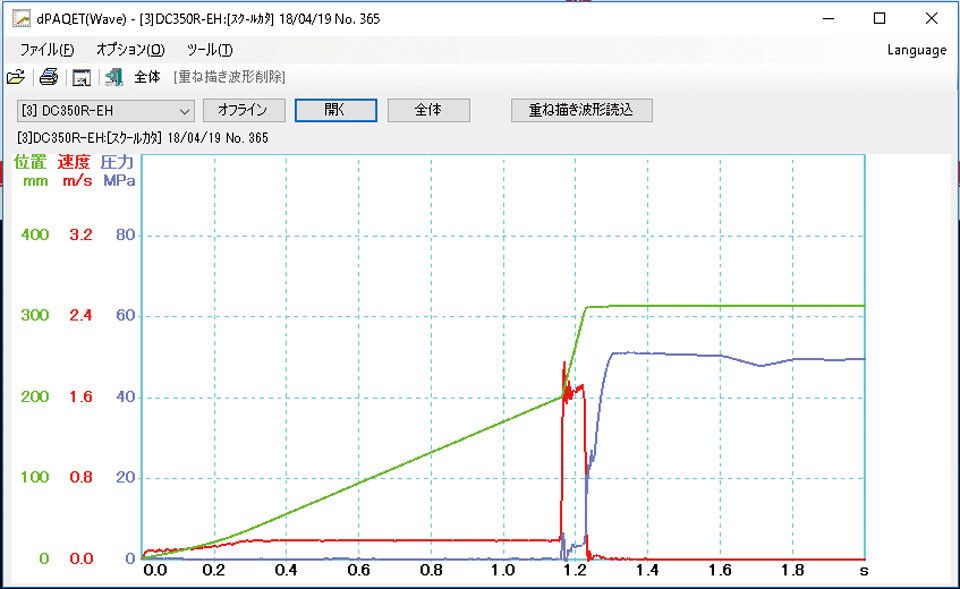Click the オフライン button
960x589 pixels.
pyautogui.click(x=244, y=110)
